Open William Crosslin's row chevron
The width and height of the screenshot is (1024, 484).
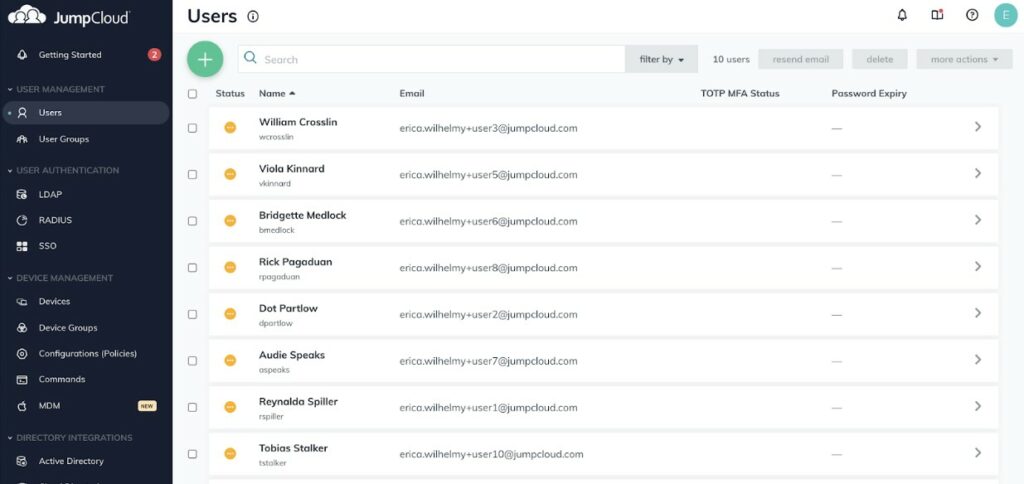click(978, 127)
